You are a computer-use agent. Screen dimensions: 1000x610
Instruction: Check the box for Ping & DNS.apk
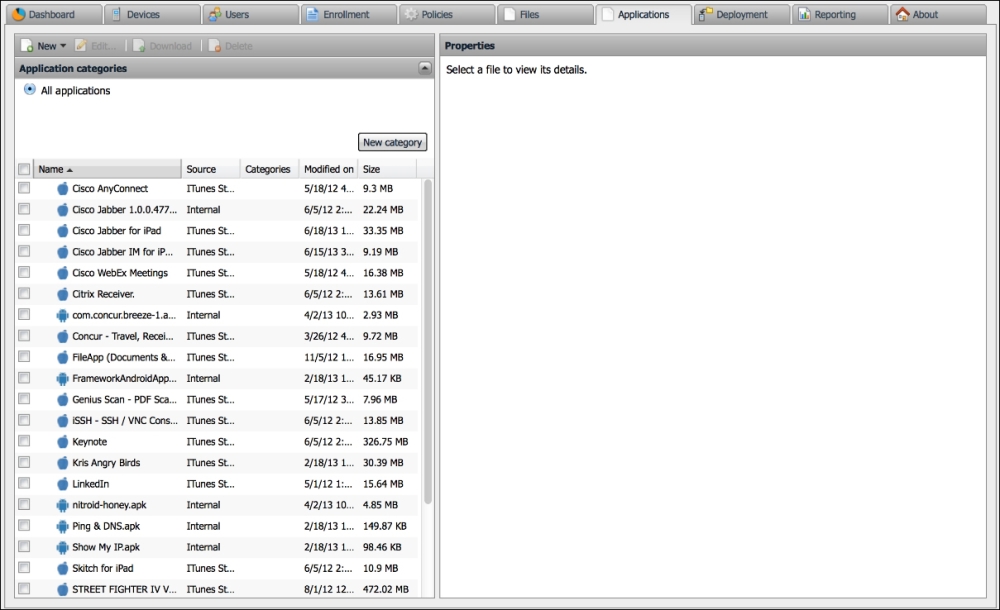[24, 524]
